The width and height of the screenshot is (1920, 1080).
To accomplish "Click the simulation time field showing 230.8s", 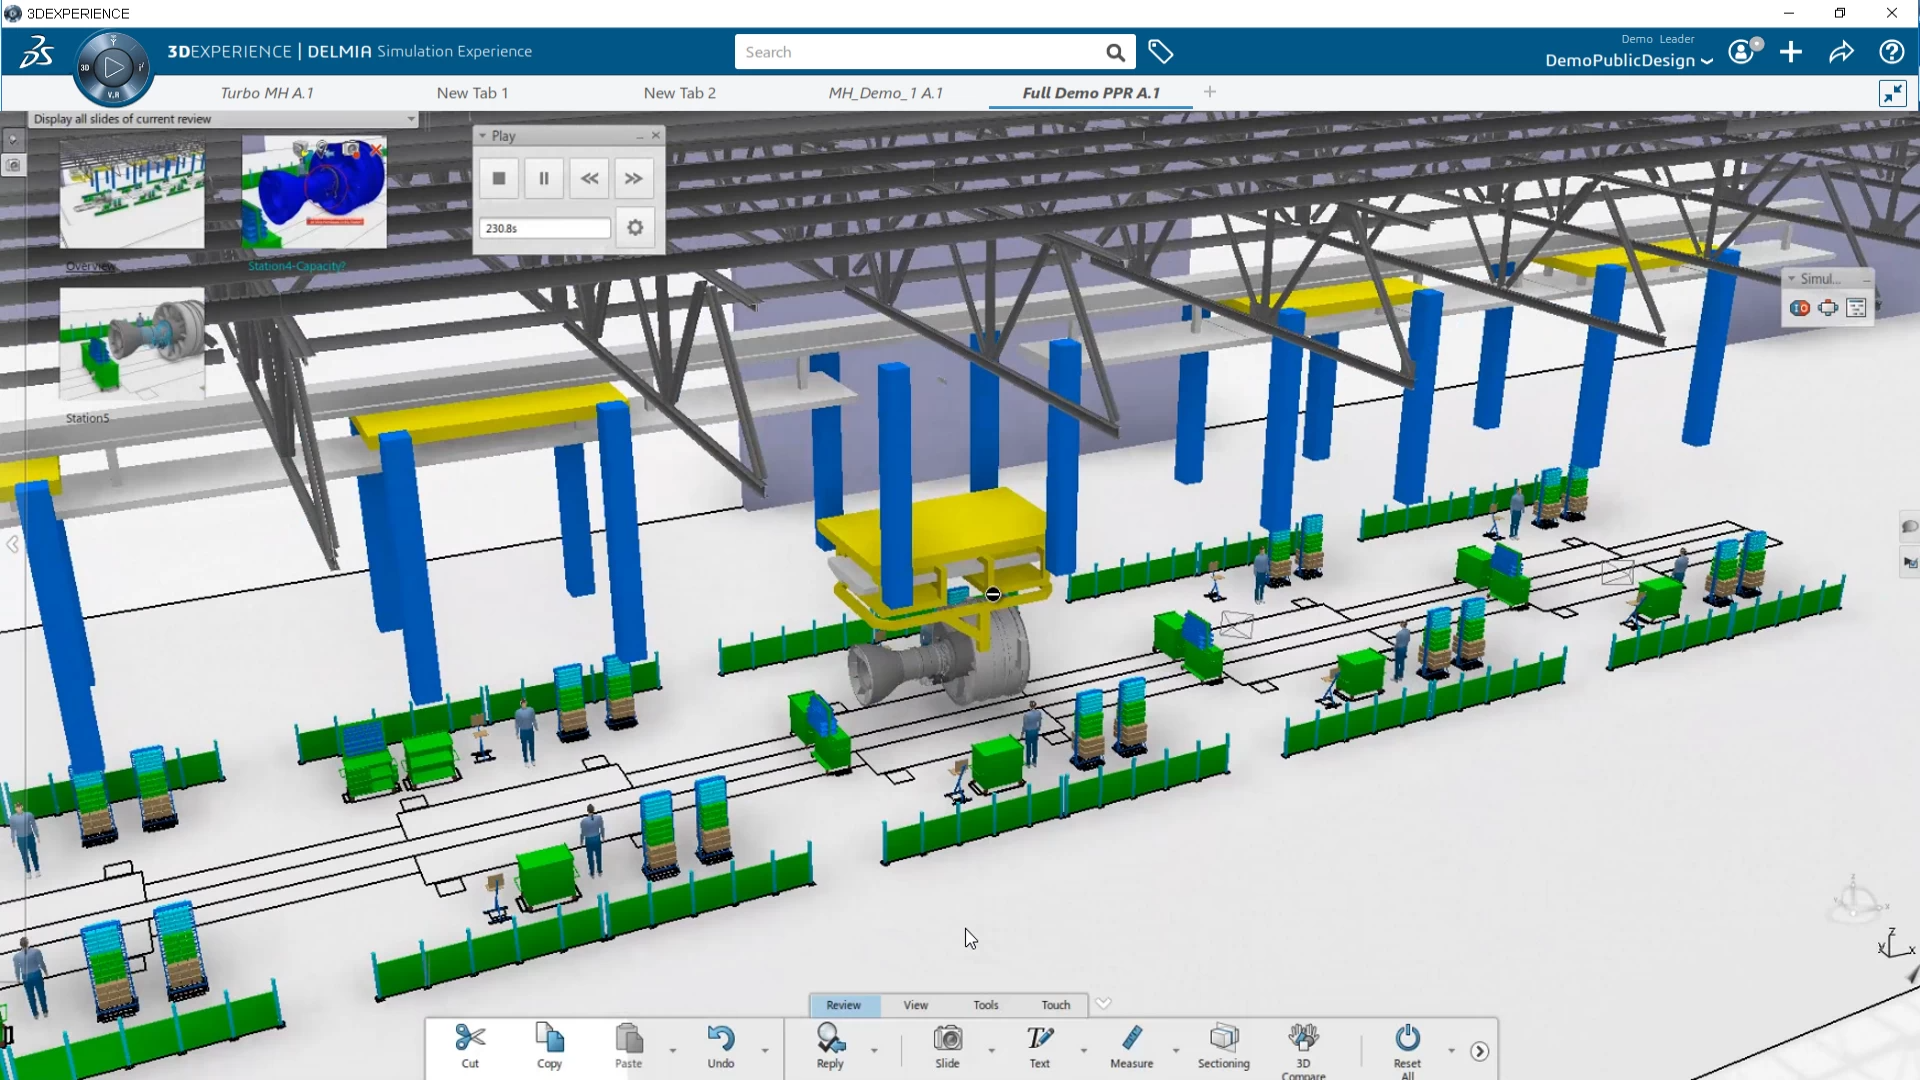I will click(x=544, y=228).
